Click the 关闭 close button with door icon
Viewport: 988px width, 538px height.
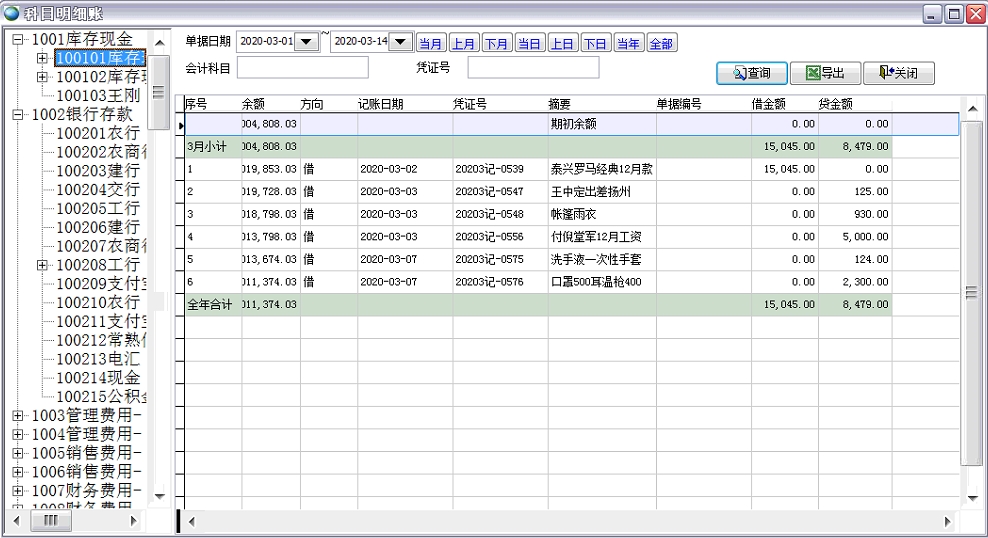coord(898,73)
